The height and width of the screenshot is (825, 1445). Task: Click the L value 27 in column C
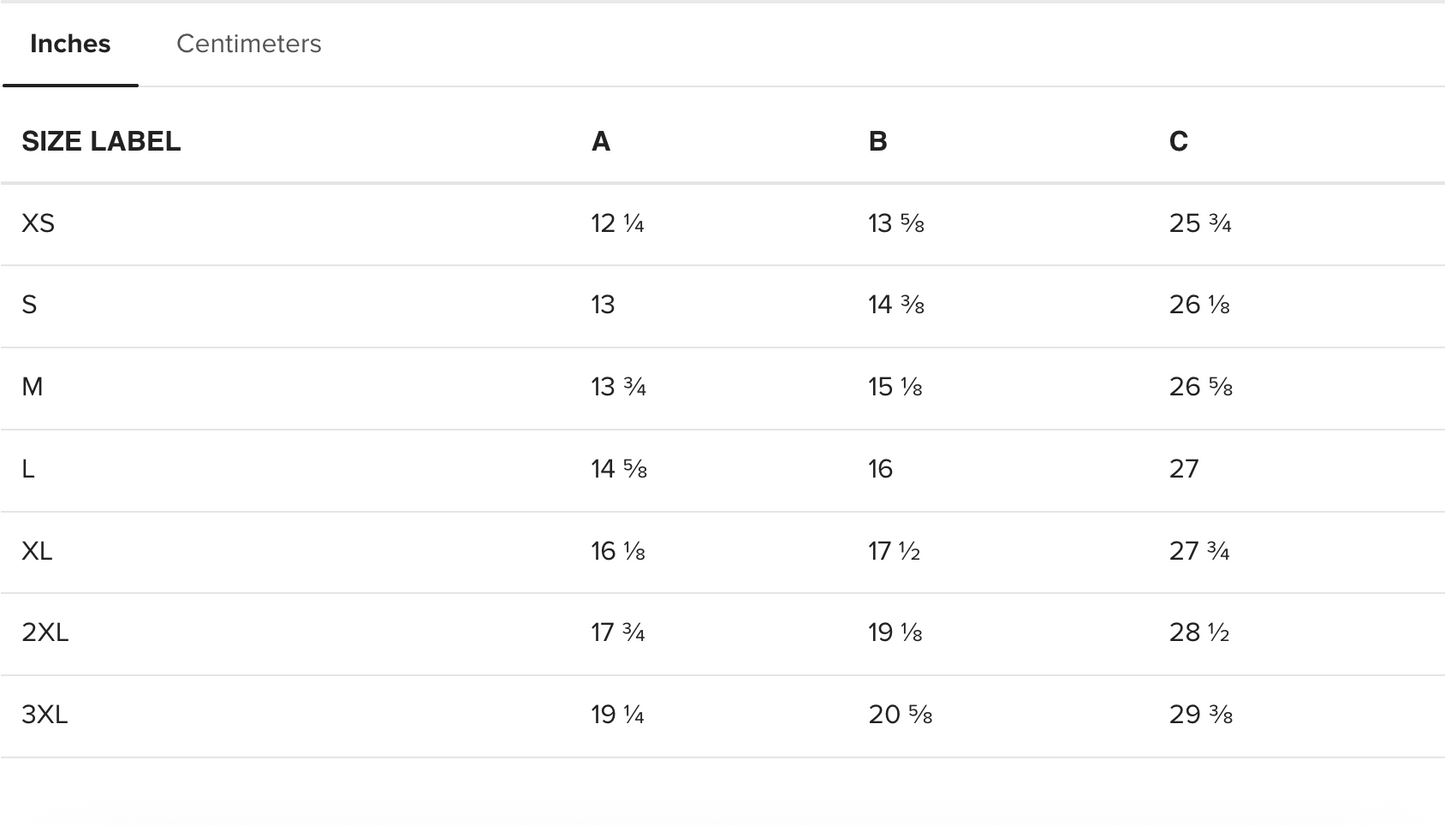[1183, 469]
